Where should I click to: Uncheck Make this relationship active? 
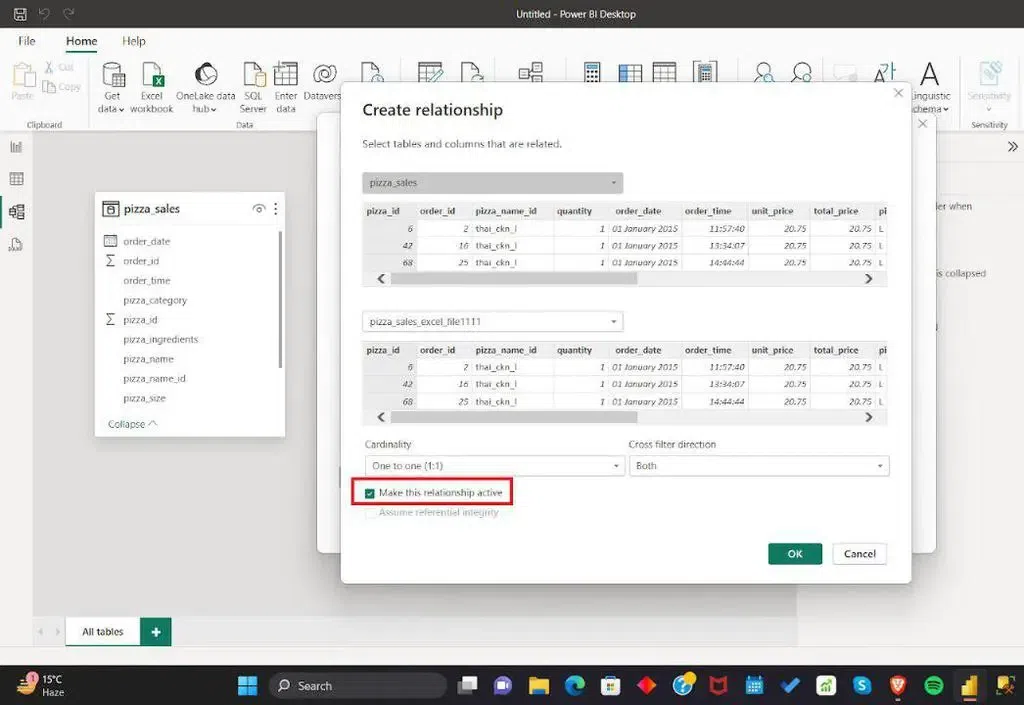(x=370, y=493)
